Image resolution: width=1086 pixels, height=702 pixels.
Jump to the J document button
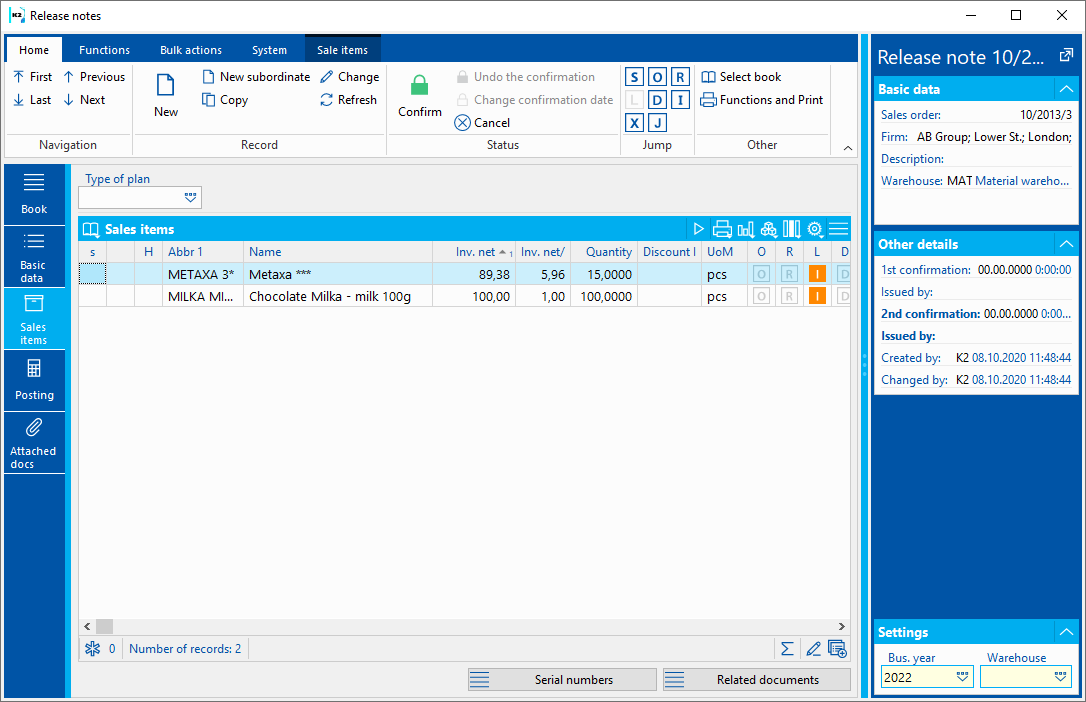click(657, 123)
